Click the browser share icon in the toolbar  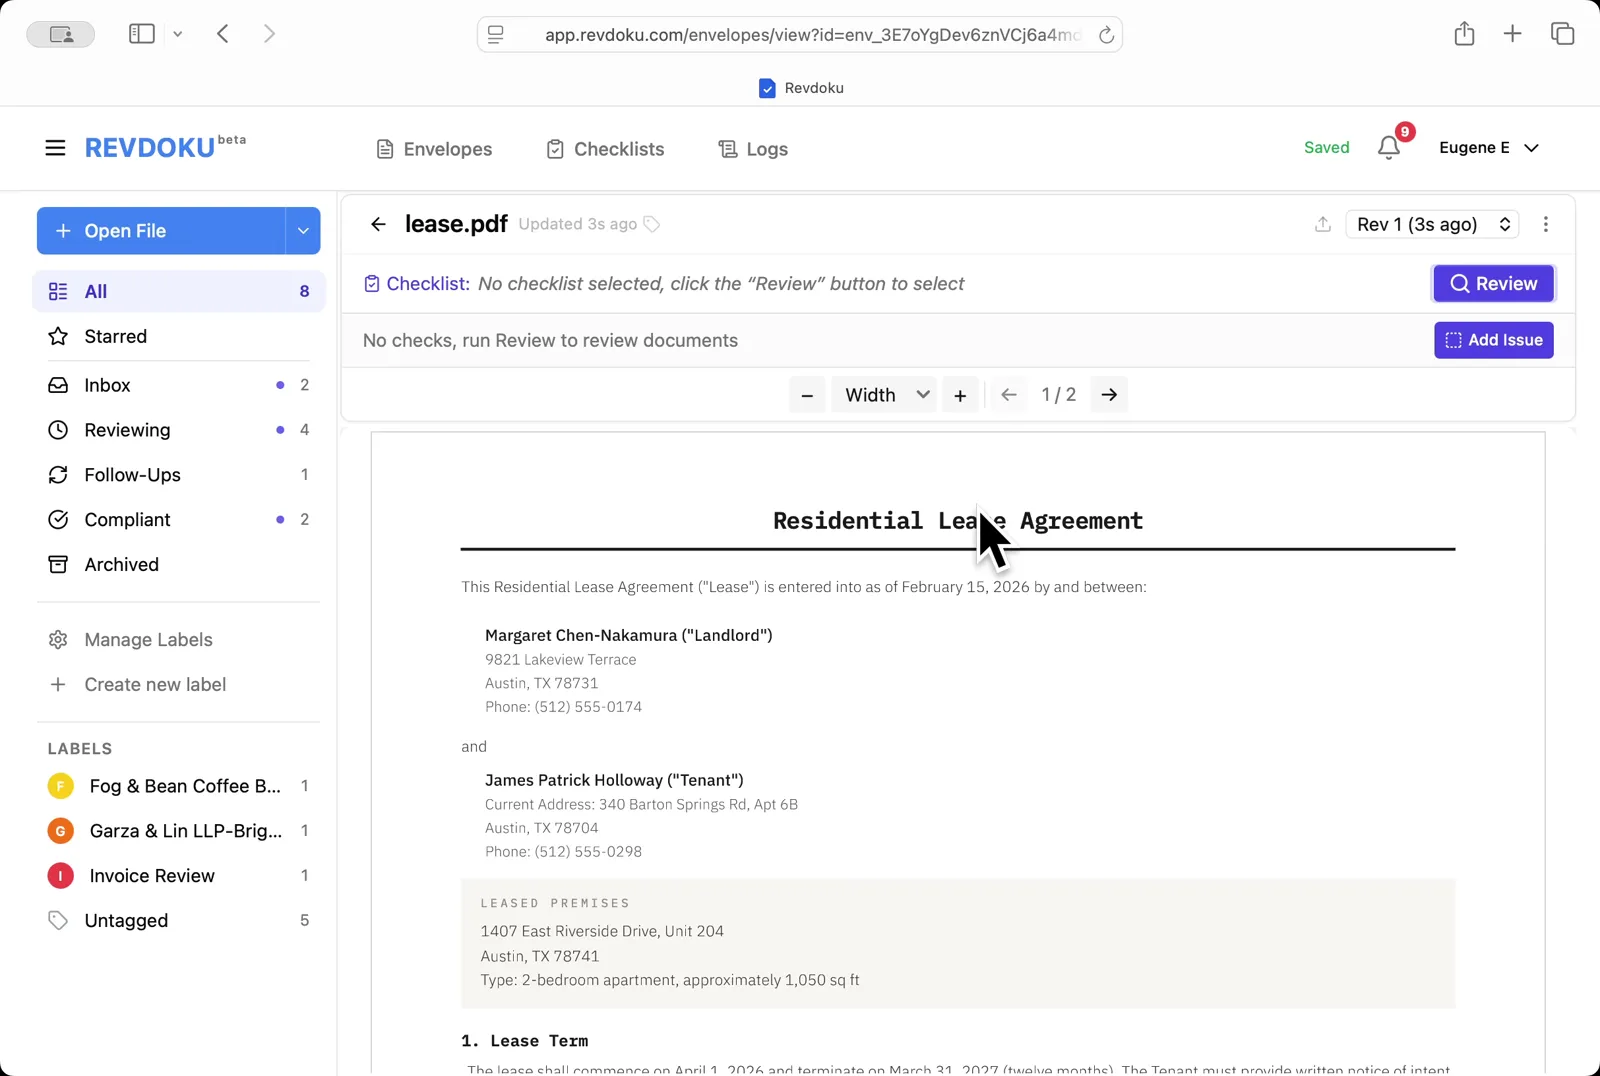pyautogui.click(x=1464, y=33)
